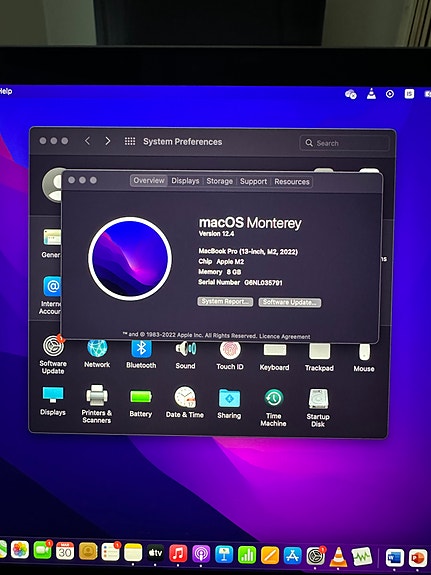Click the Software Update button in About window
The width and height of the screenshot is (431, 575).
click(290, 303)
